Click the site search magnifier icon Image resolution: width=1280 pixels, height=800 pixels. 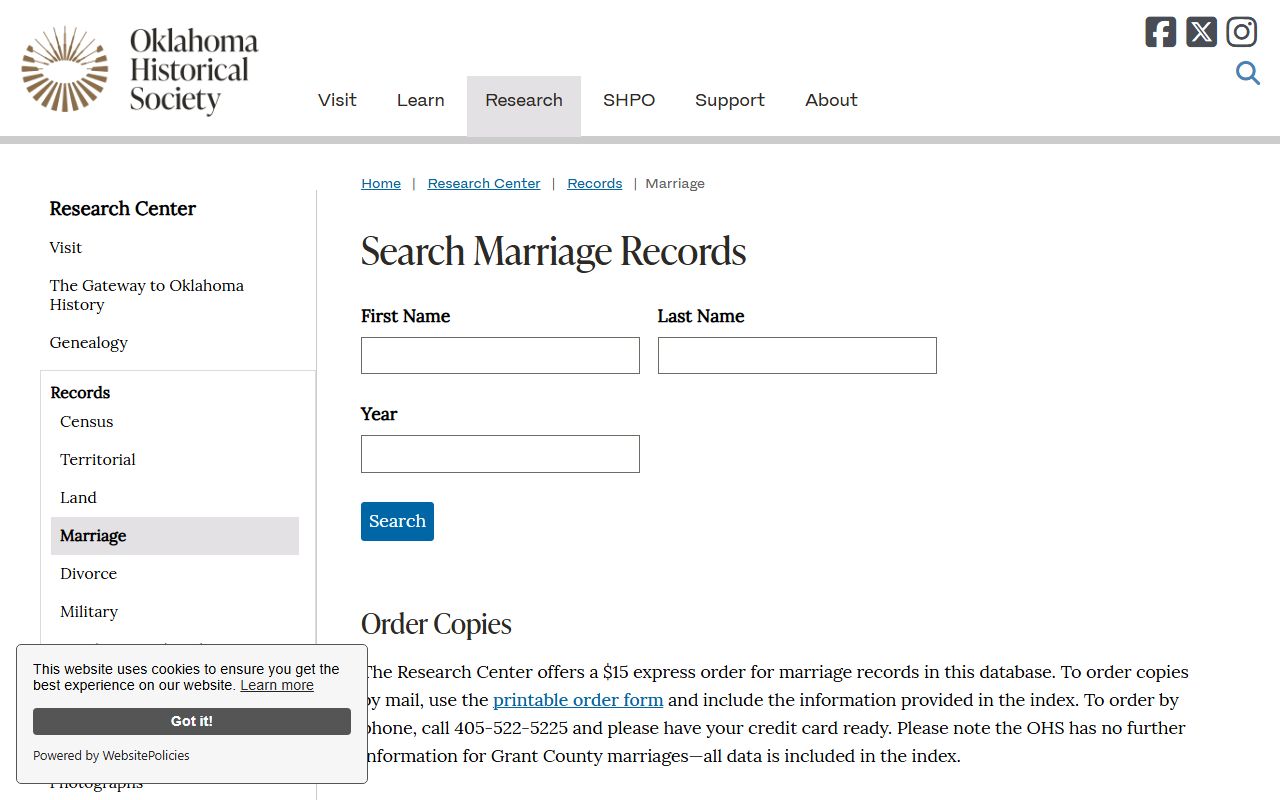1247,73
